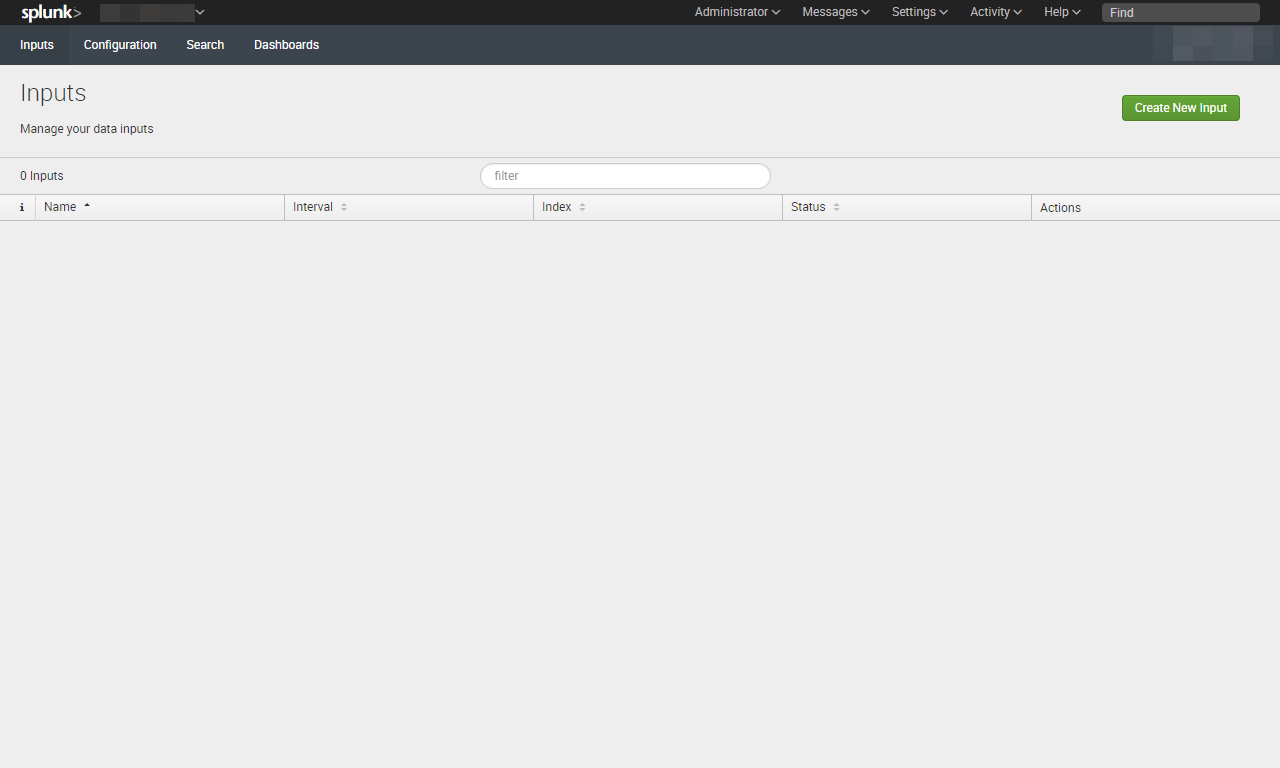Open the Settings menu
The height and width of the screenshot is (768, 1280).
coord(919,12)
